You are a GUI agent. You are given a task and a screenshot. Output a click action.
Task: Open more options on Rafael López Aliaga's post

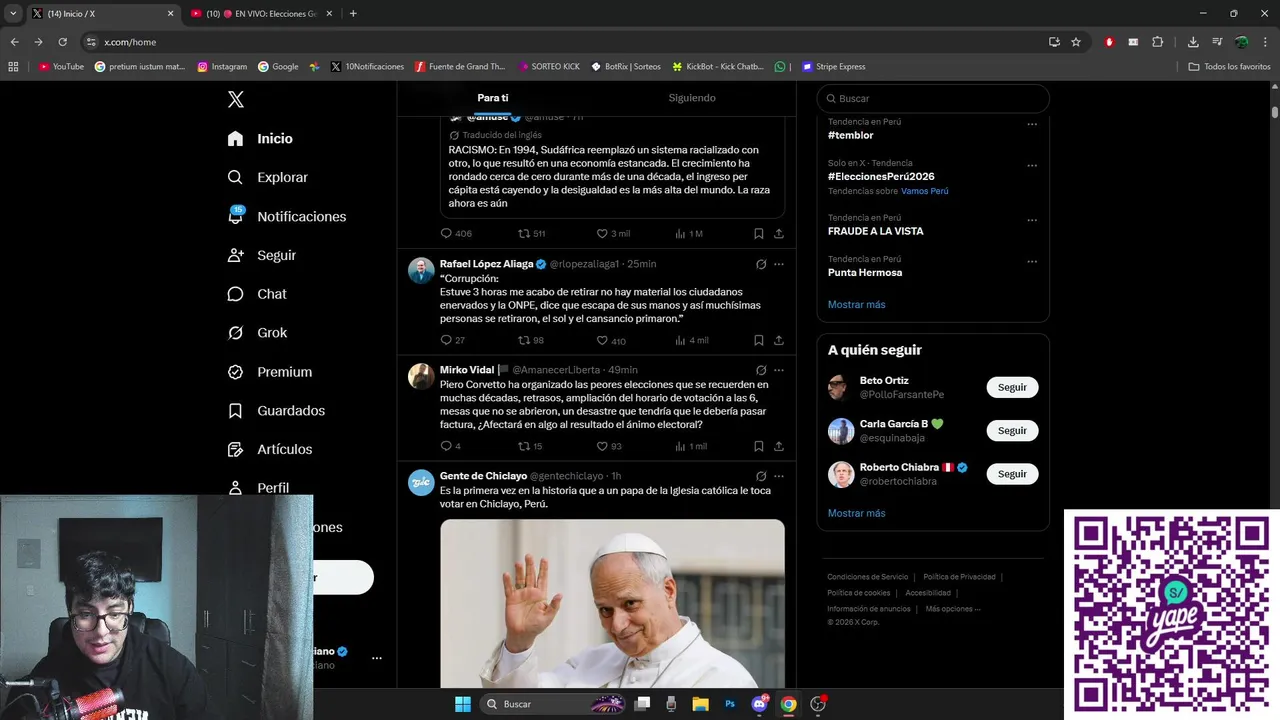tap(778, 264)
